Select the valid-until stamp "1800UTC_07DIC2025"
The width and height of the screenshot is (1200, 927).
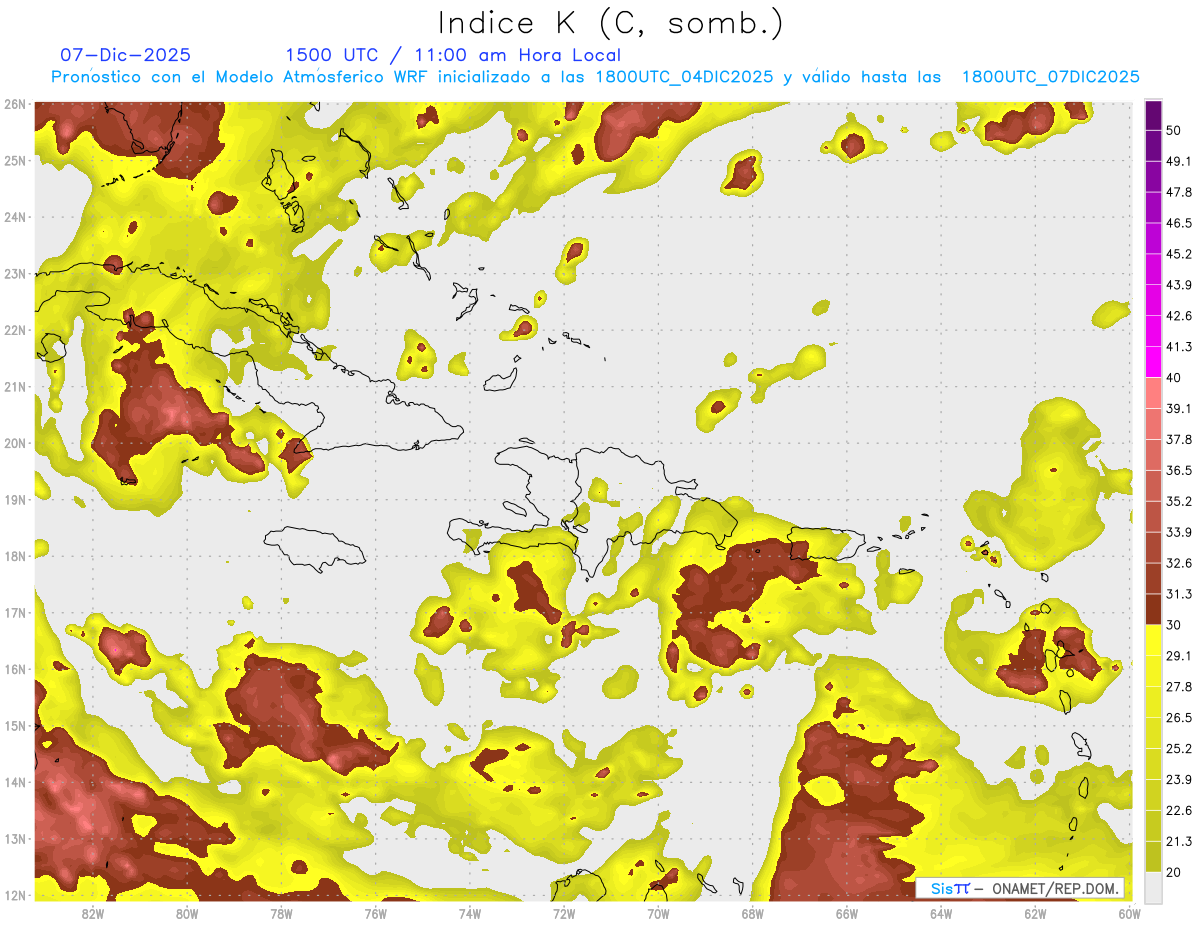[x=1050, y=77]
